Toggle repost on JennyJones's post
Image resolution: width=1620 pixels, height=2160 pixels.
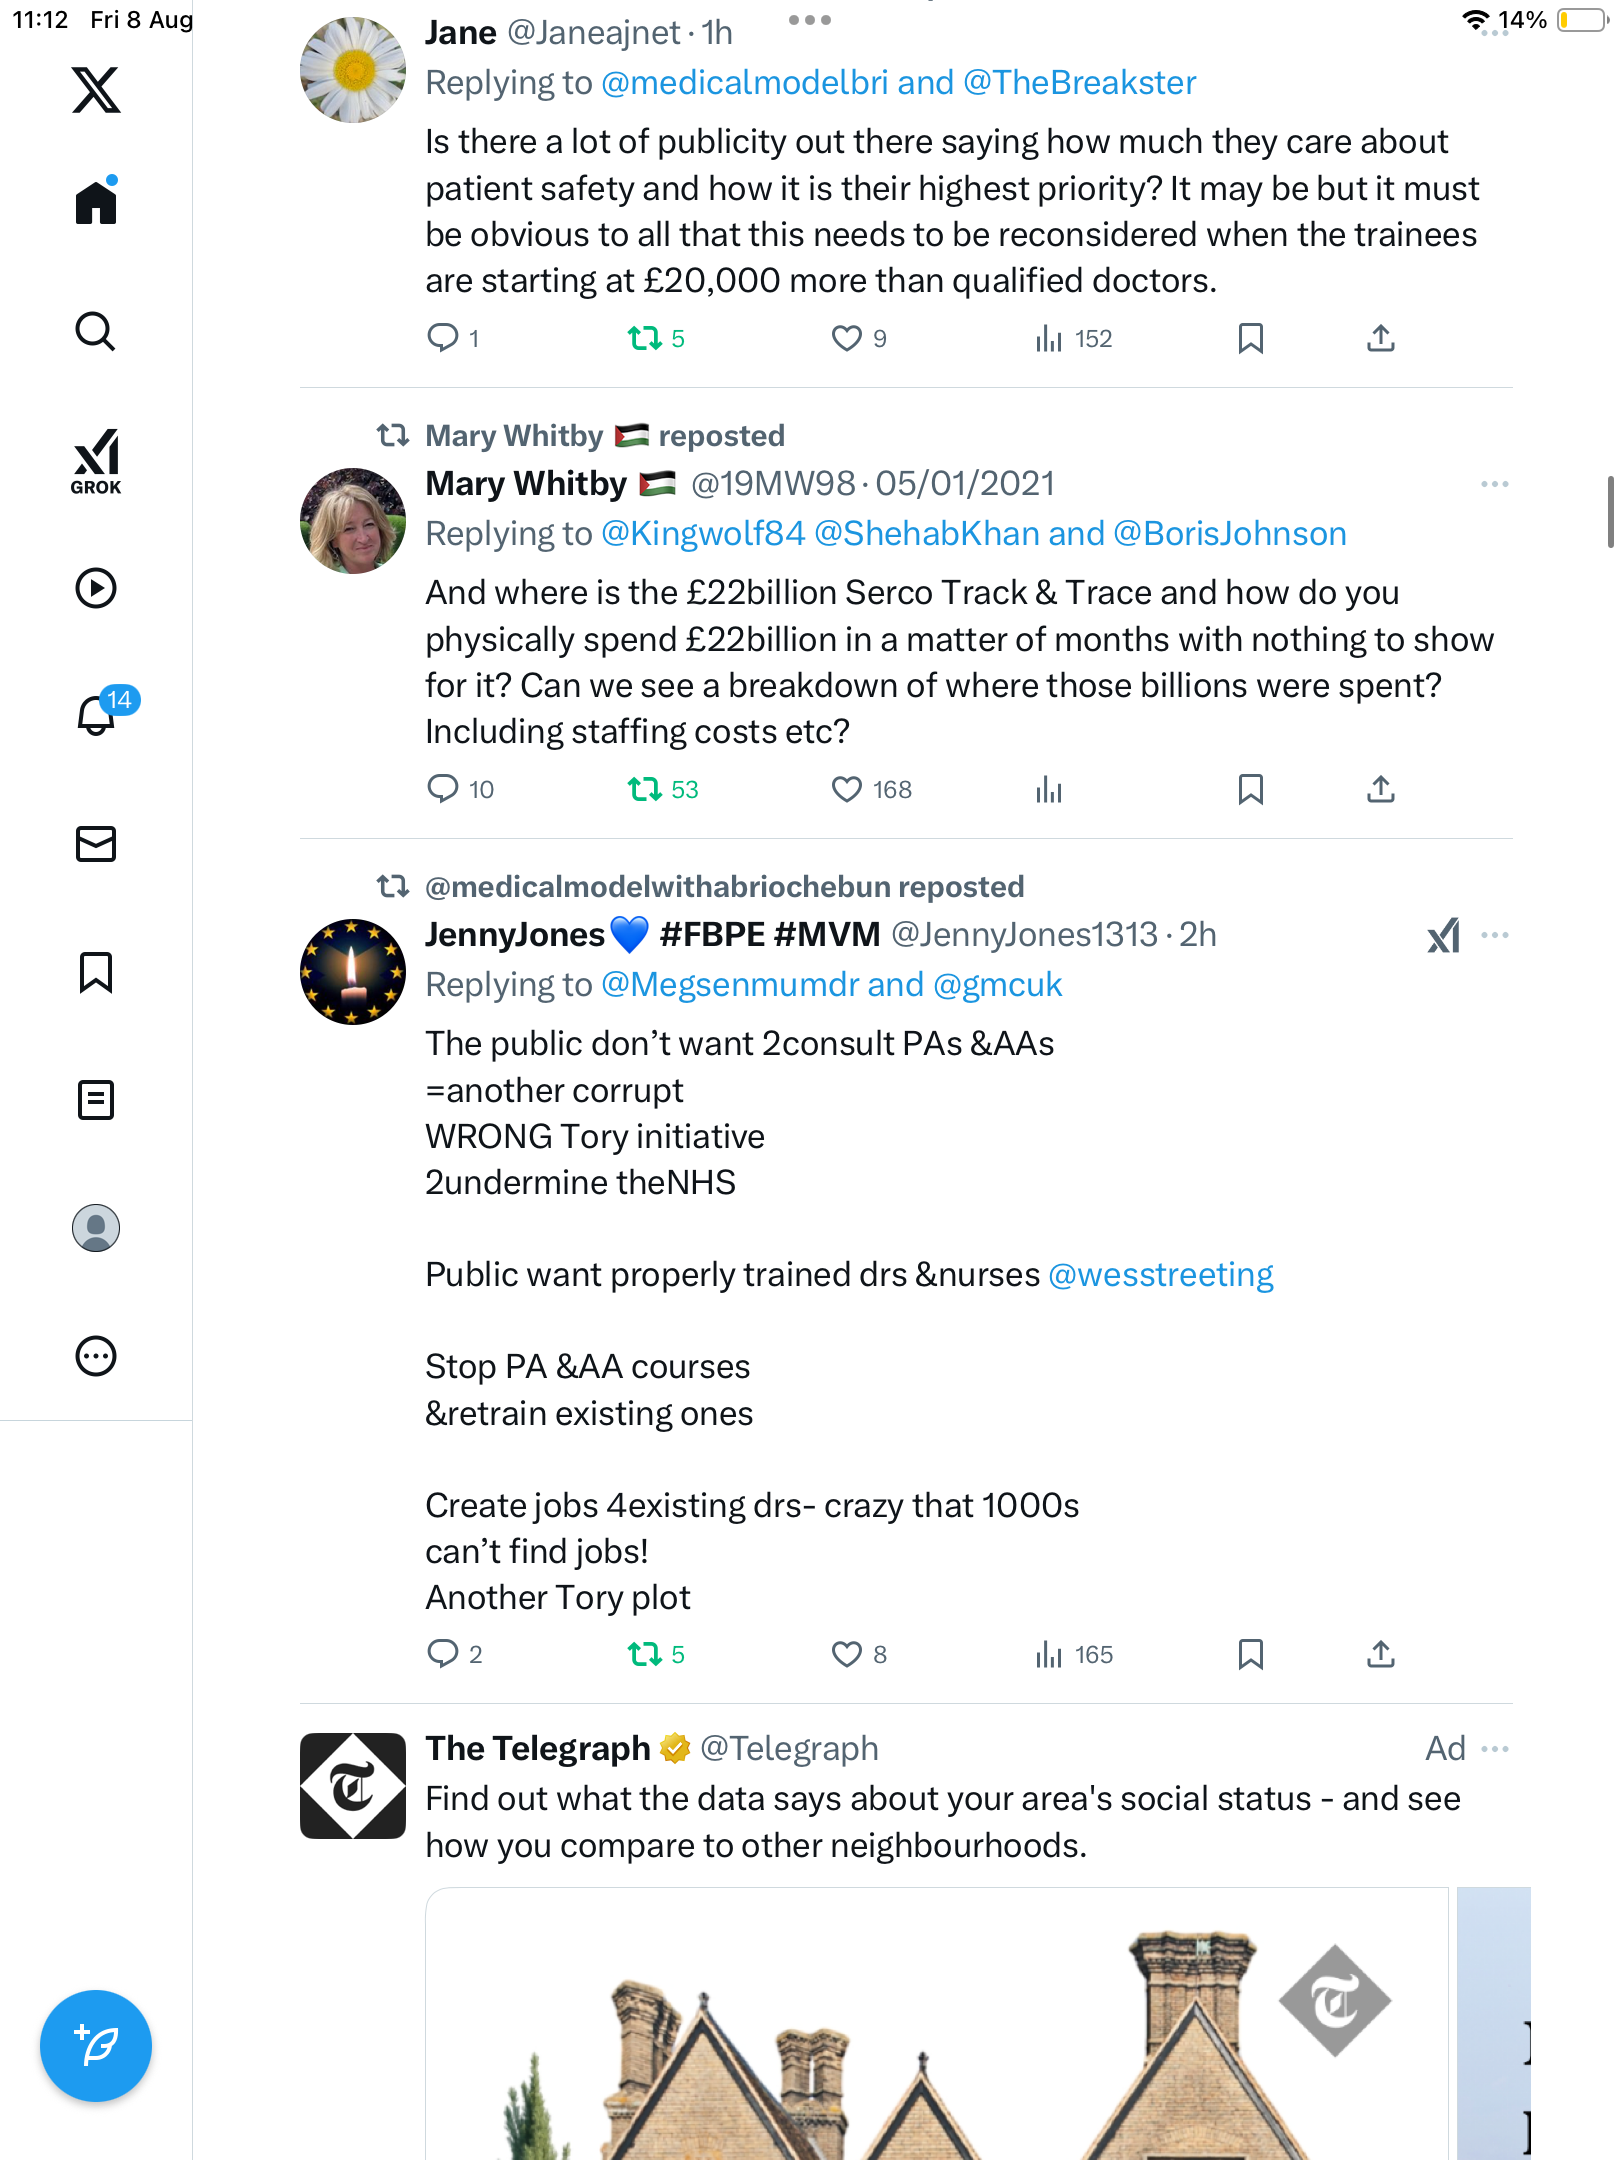coord(645,1655)
